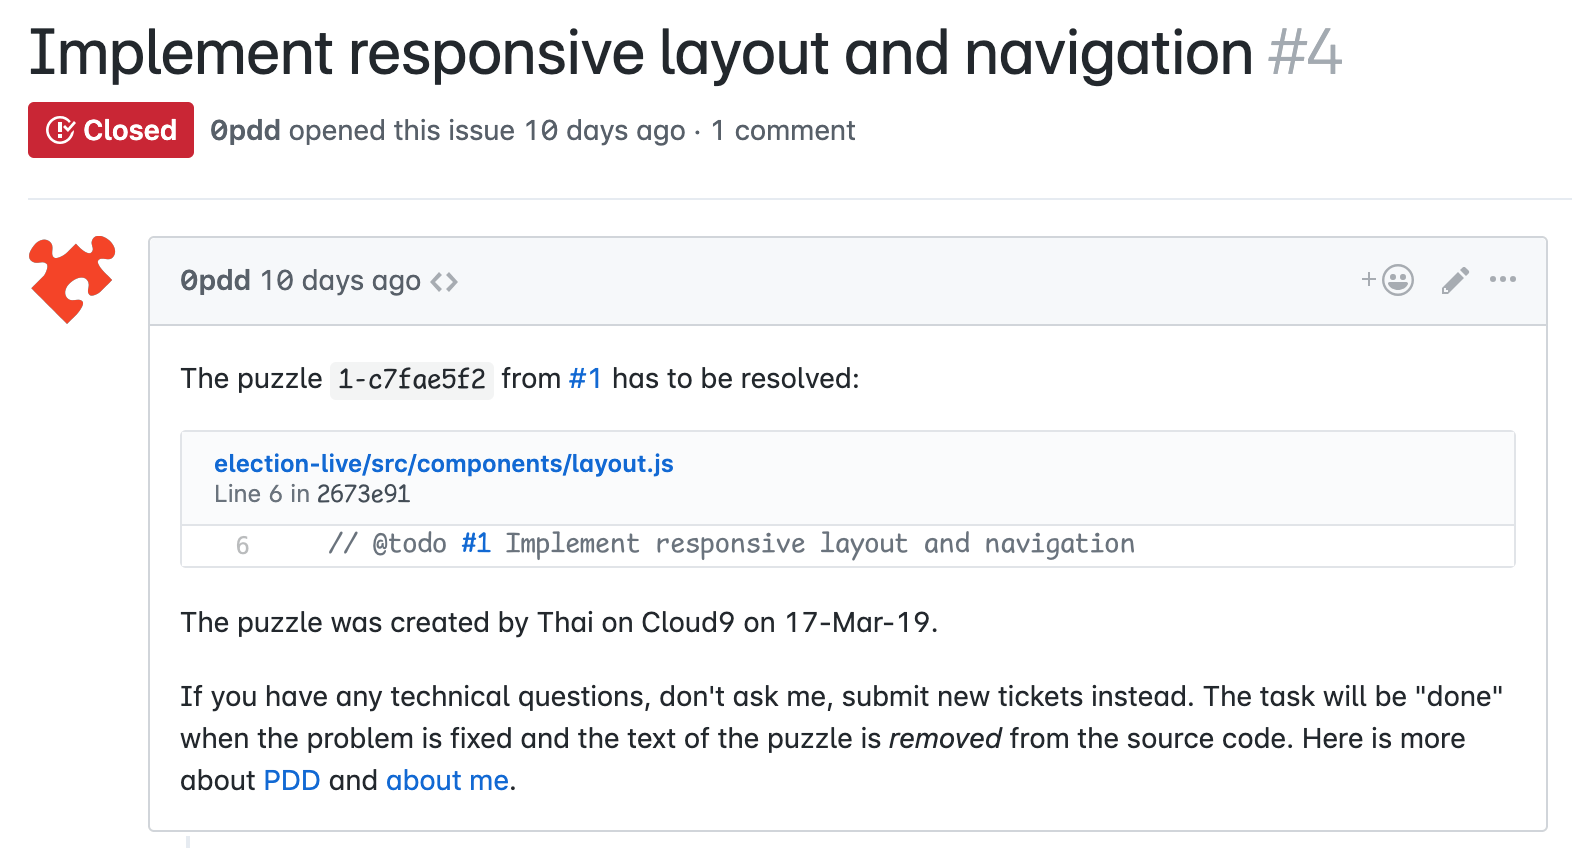Screen dimensions: 1572x848
Task: Click the pencil edit comment icon
Action: pyautogui.click(x=1455, y=280)
